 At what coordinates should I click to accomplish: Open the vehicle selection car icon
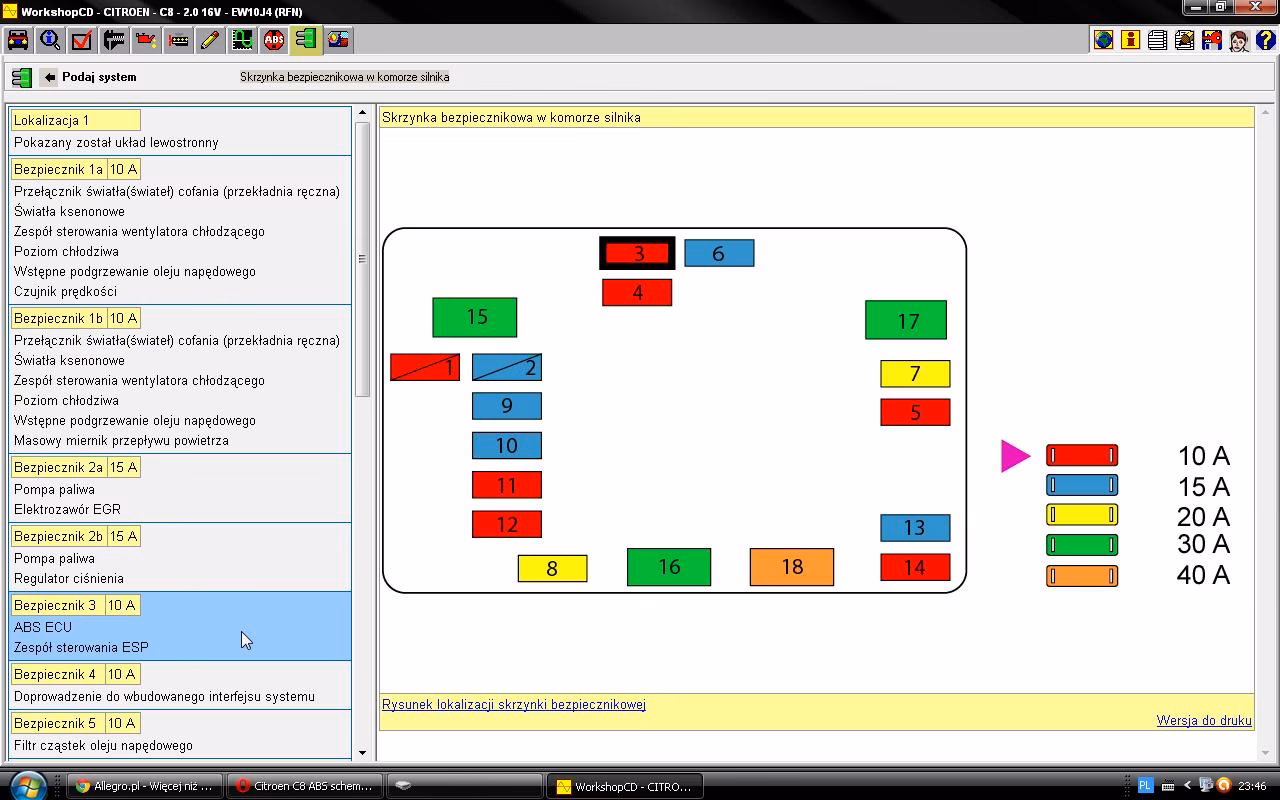pyautogui.click(x=18, y=40)
